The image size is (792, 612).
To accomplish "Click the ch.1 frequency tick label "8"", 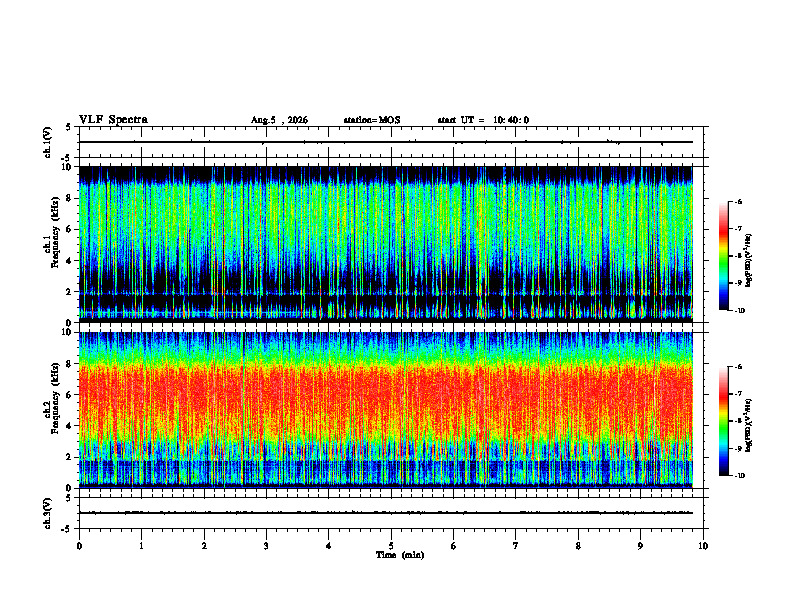I will tap(69, 198).
